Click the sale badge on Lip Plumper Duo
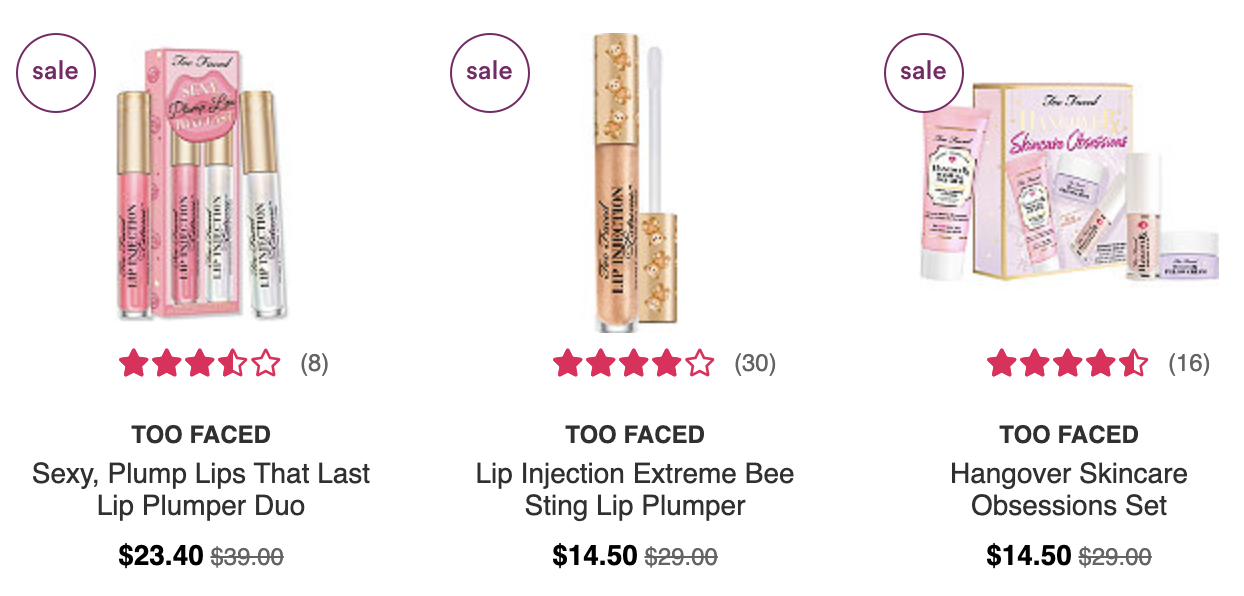The height and width of the screenshot is (596, 1244). (x=55, y=72)
